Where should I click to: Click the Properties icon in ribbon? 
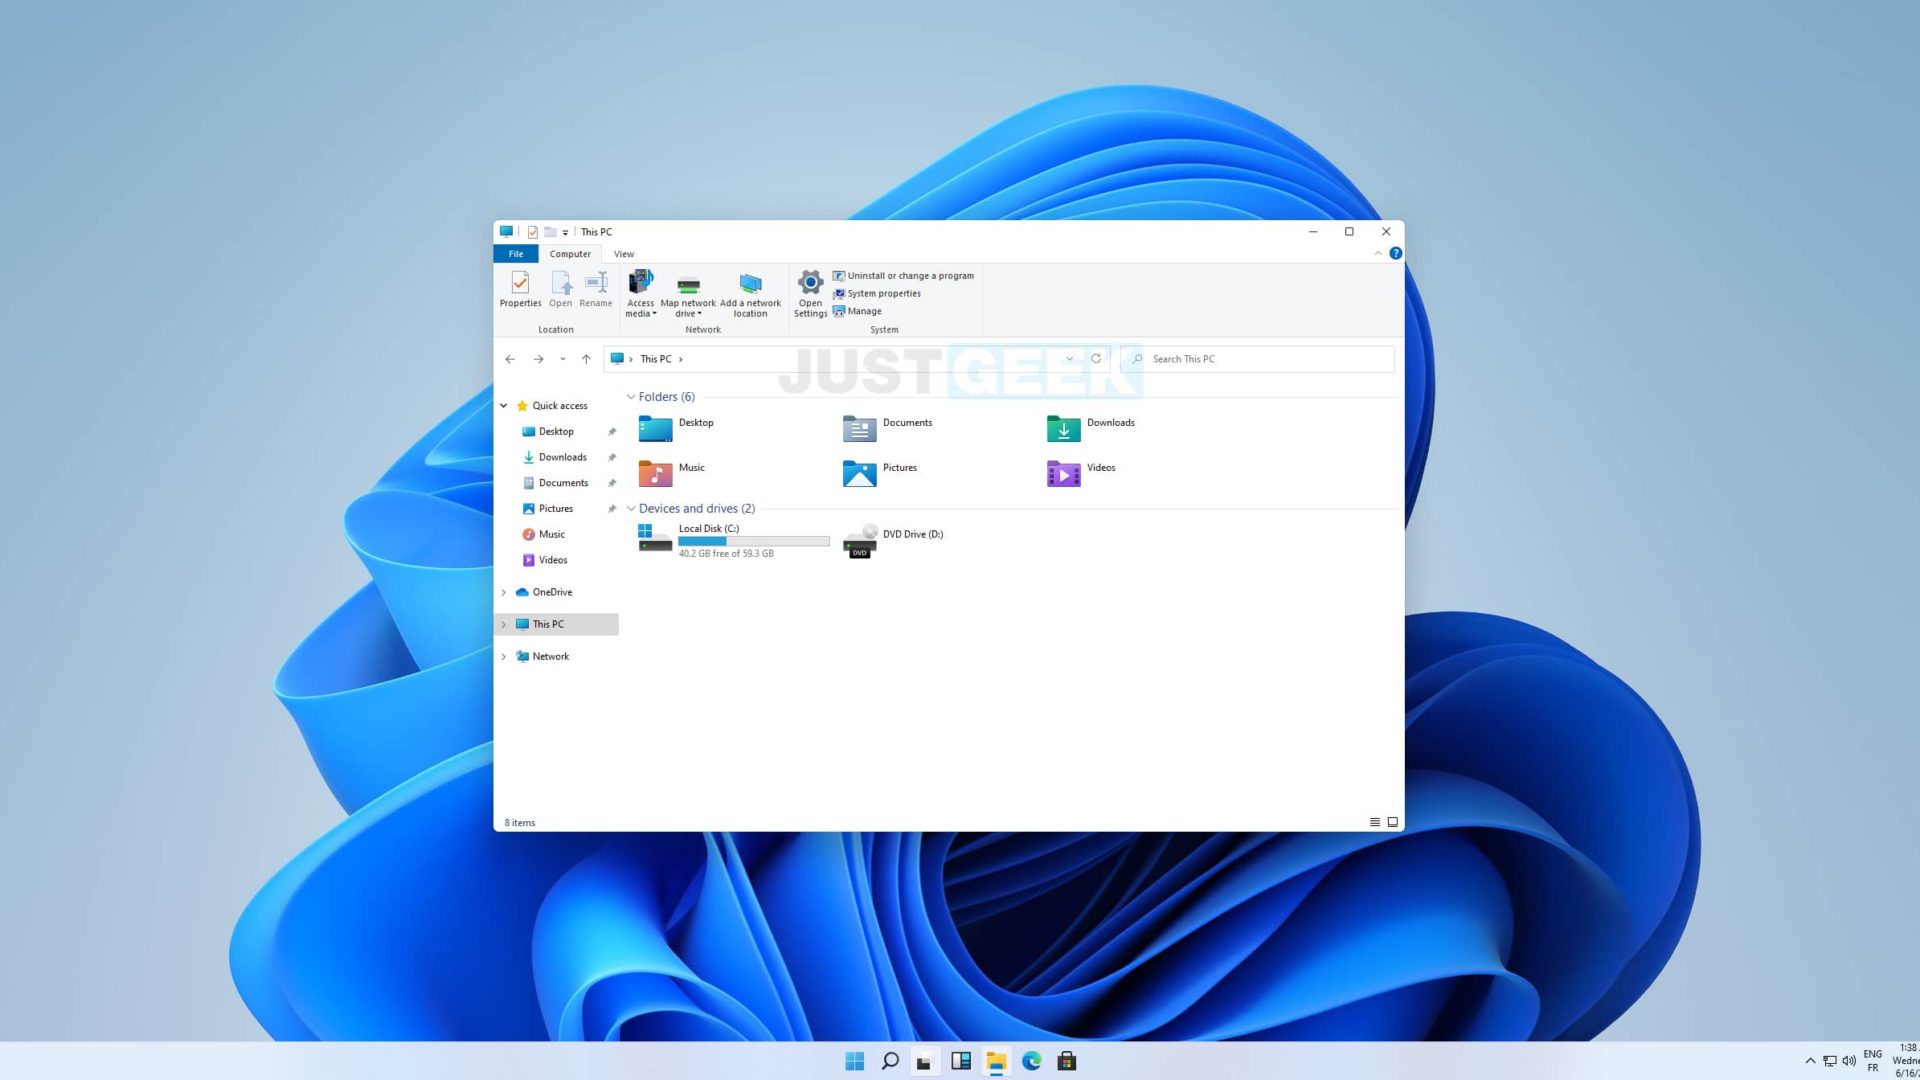518,287
